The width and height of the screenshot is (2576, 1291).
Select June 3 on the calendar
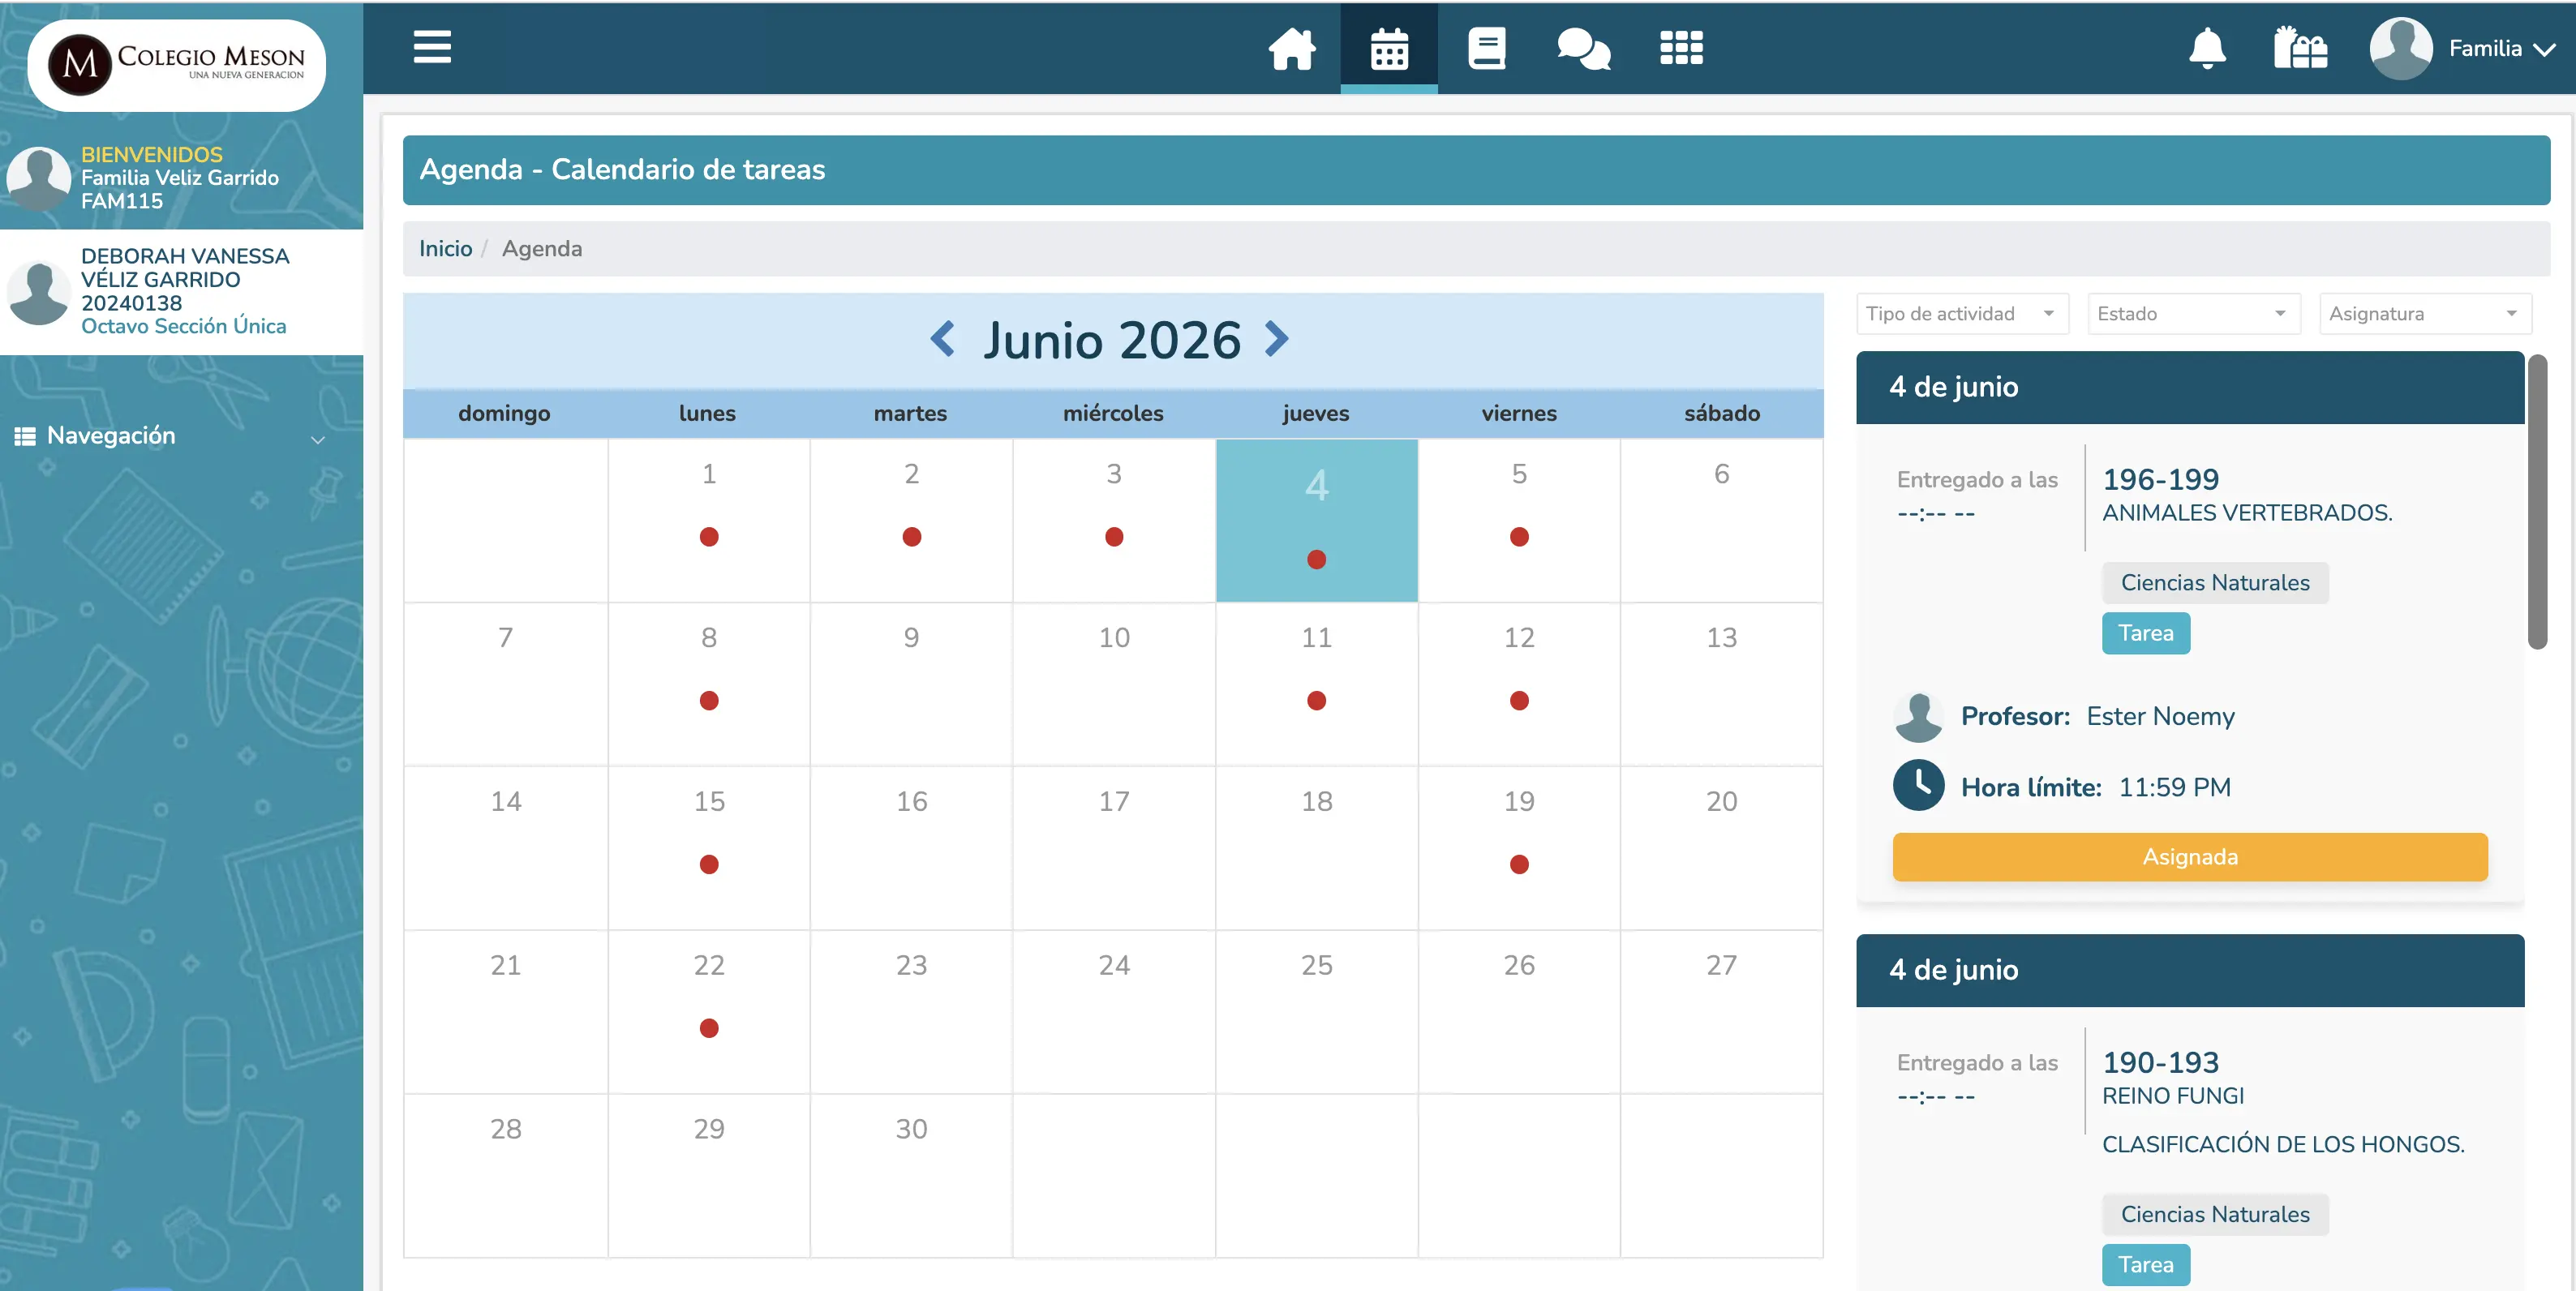pyautogui.click(x=1113, y=521)
